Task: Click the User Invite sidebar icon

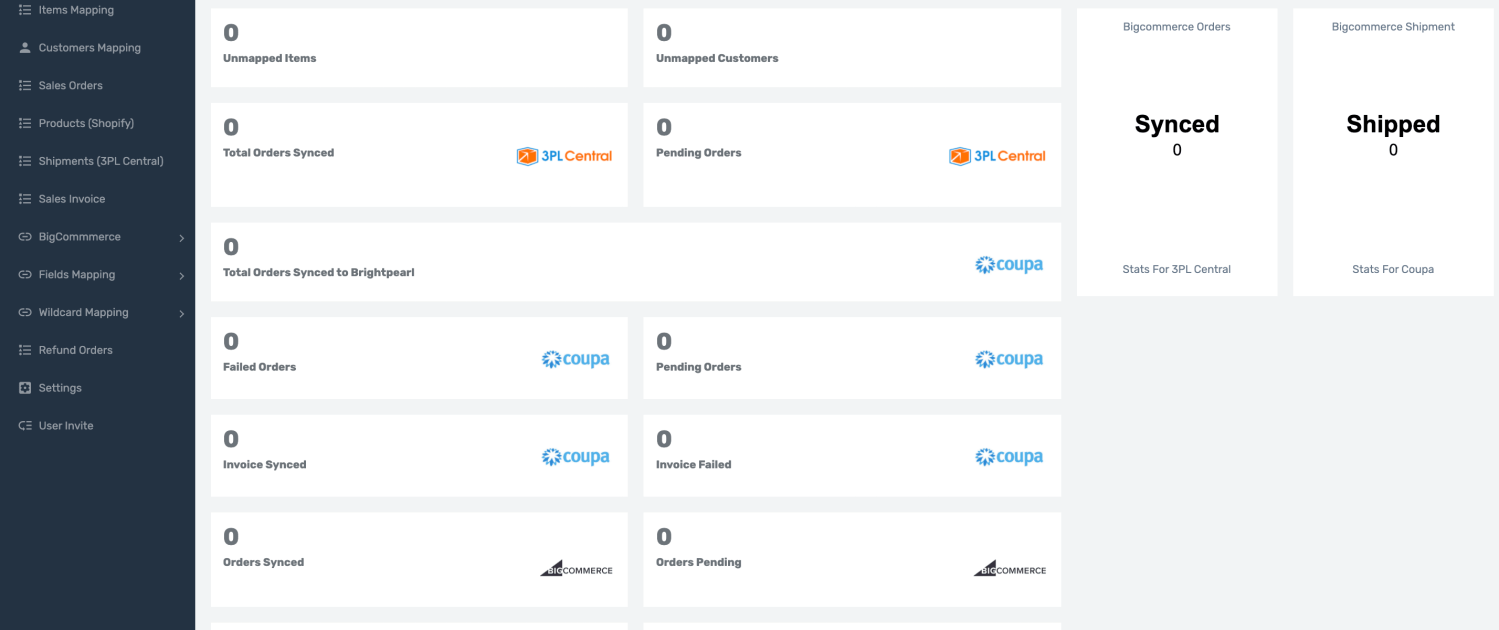Action: (x=25, y=426)
